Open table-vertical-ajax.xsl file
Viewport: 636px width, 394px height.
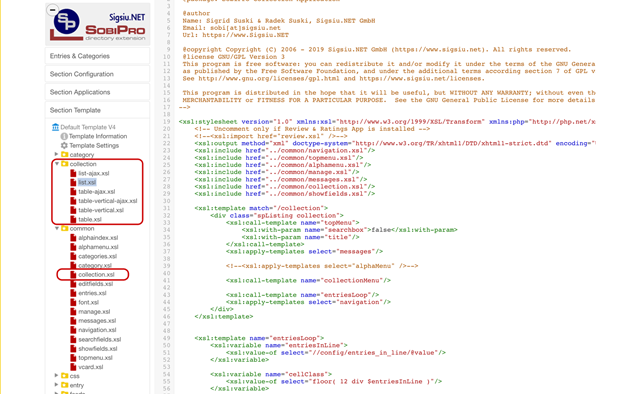tap(107, 201)
